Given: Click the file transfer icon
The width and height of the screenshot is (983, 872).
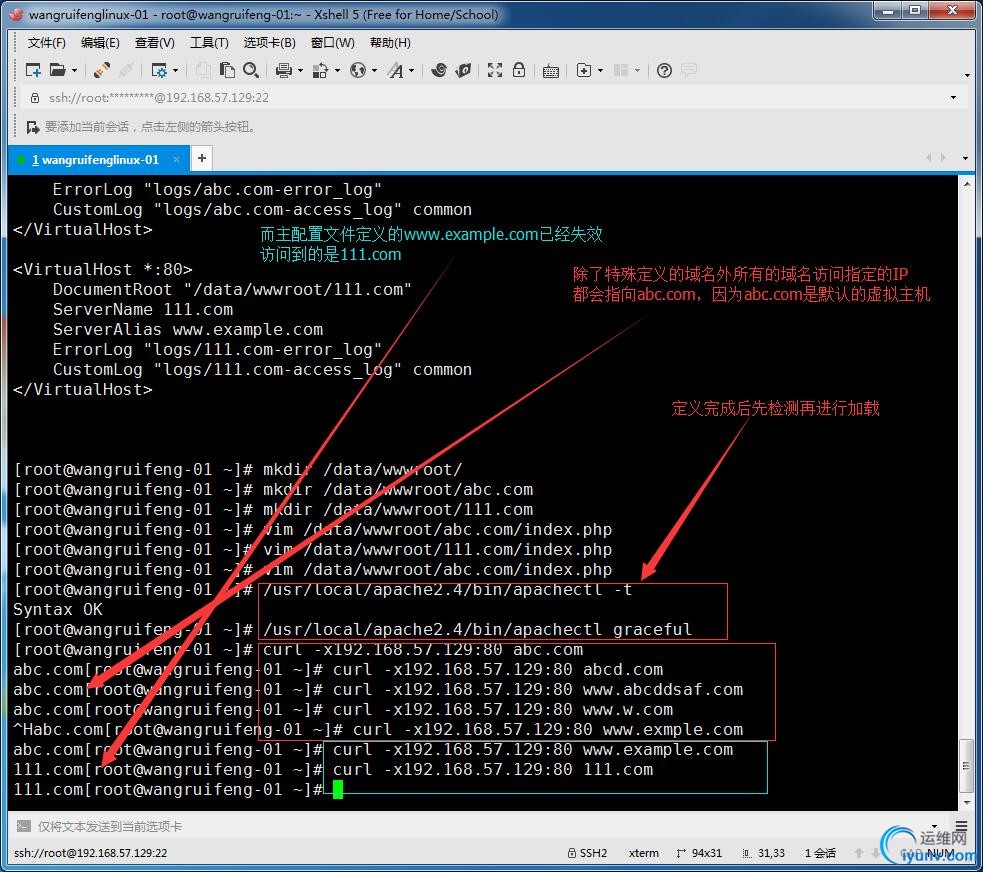Looking at the screenshot, I should (320, 70).
